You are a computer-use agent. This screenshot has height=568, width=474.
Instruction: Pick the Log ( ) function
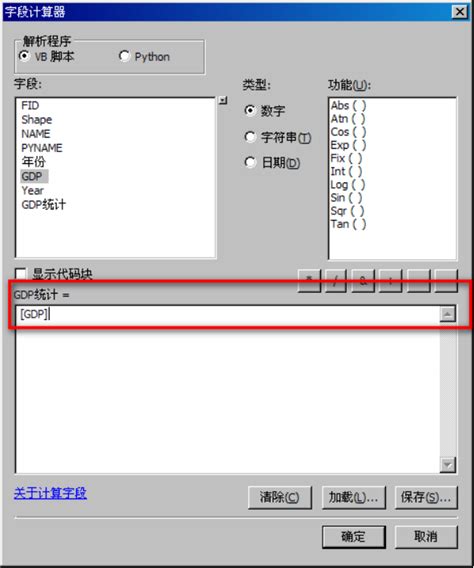point(348,184)
